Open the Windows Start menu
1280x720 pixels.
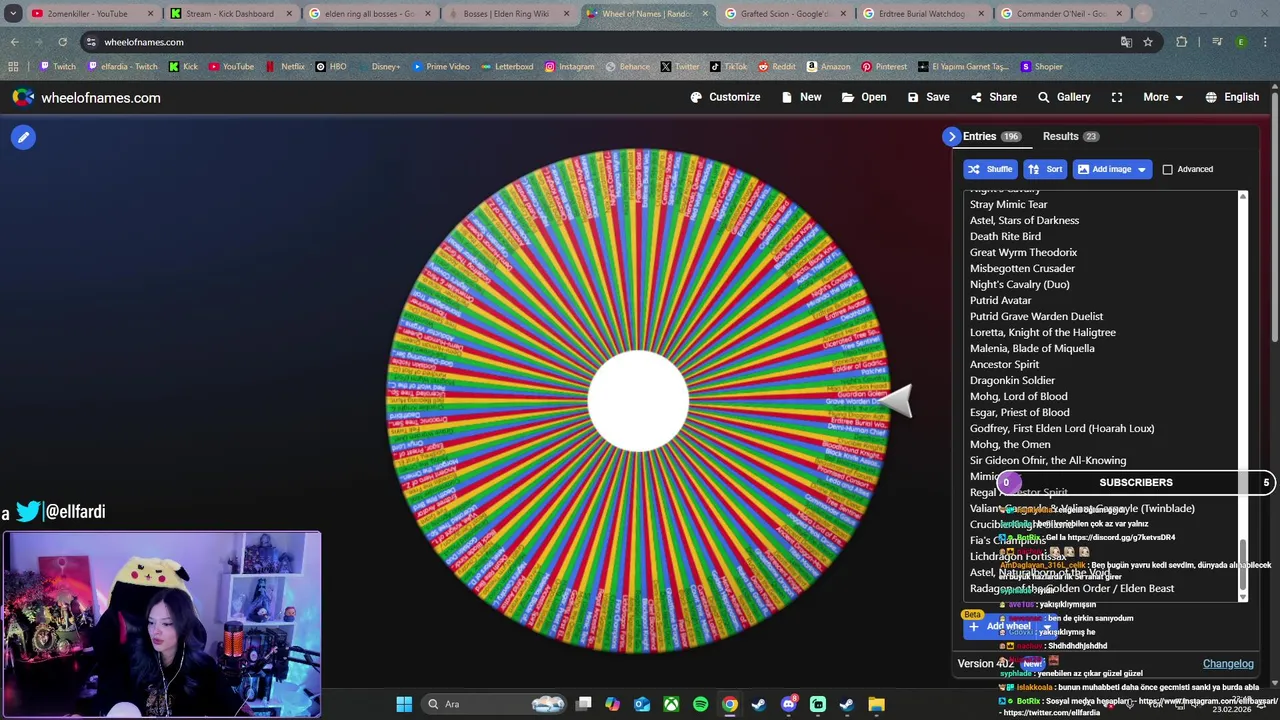point(404,704)
